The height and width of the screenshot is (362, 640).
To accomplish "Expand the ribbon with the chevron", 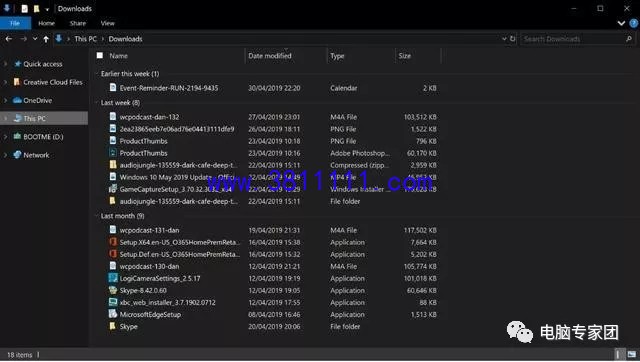I will click(x=621, y=23).
